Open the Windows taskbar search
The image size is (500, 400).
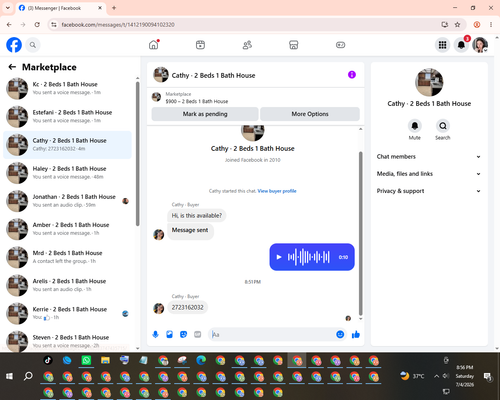click(28, 376)
